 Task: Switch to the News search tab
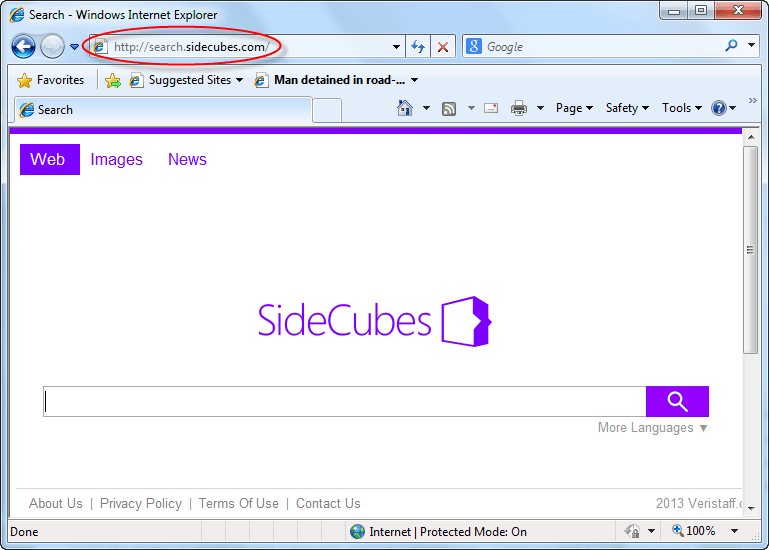(x=187, y=159)
